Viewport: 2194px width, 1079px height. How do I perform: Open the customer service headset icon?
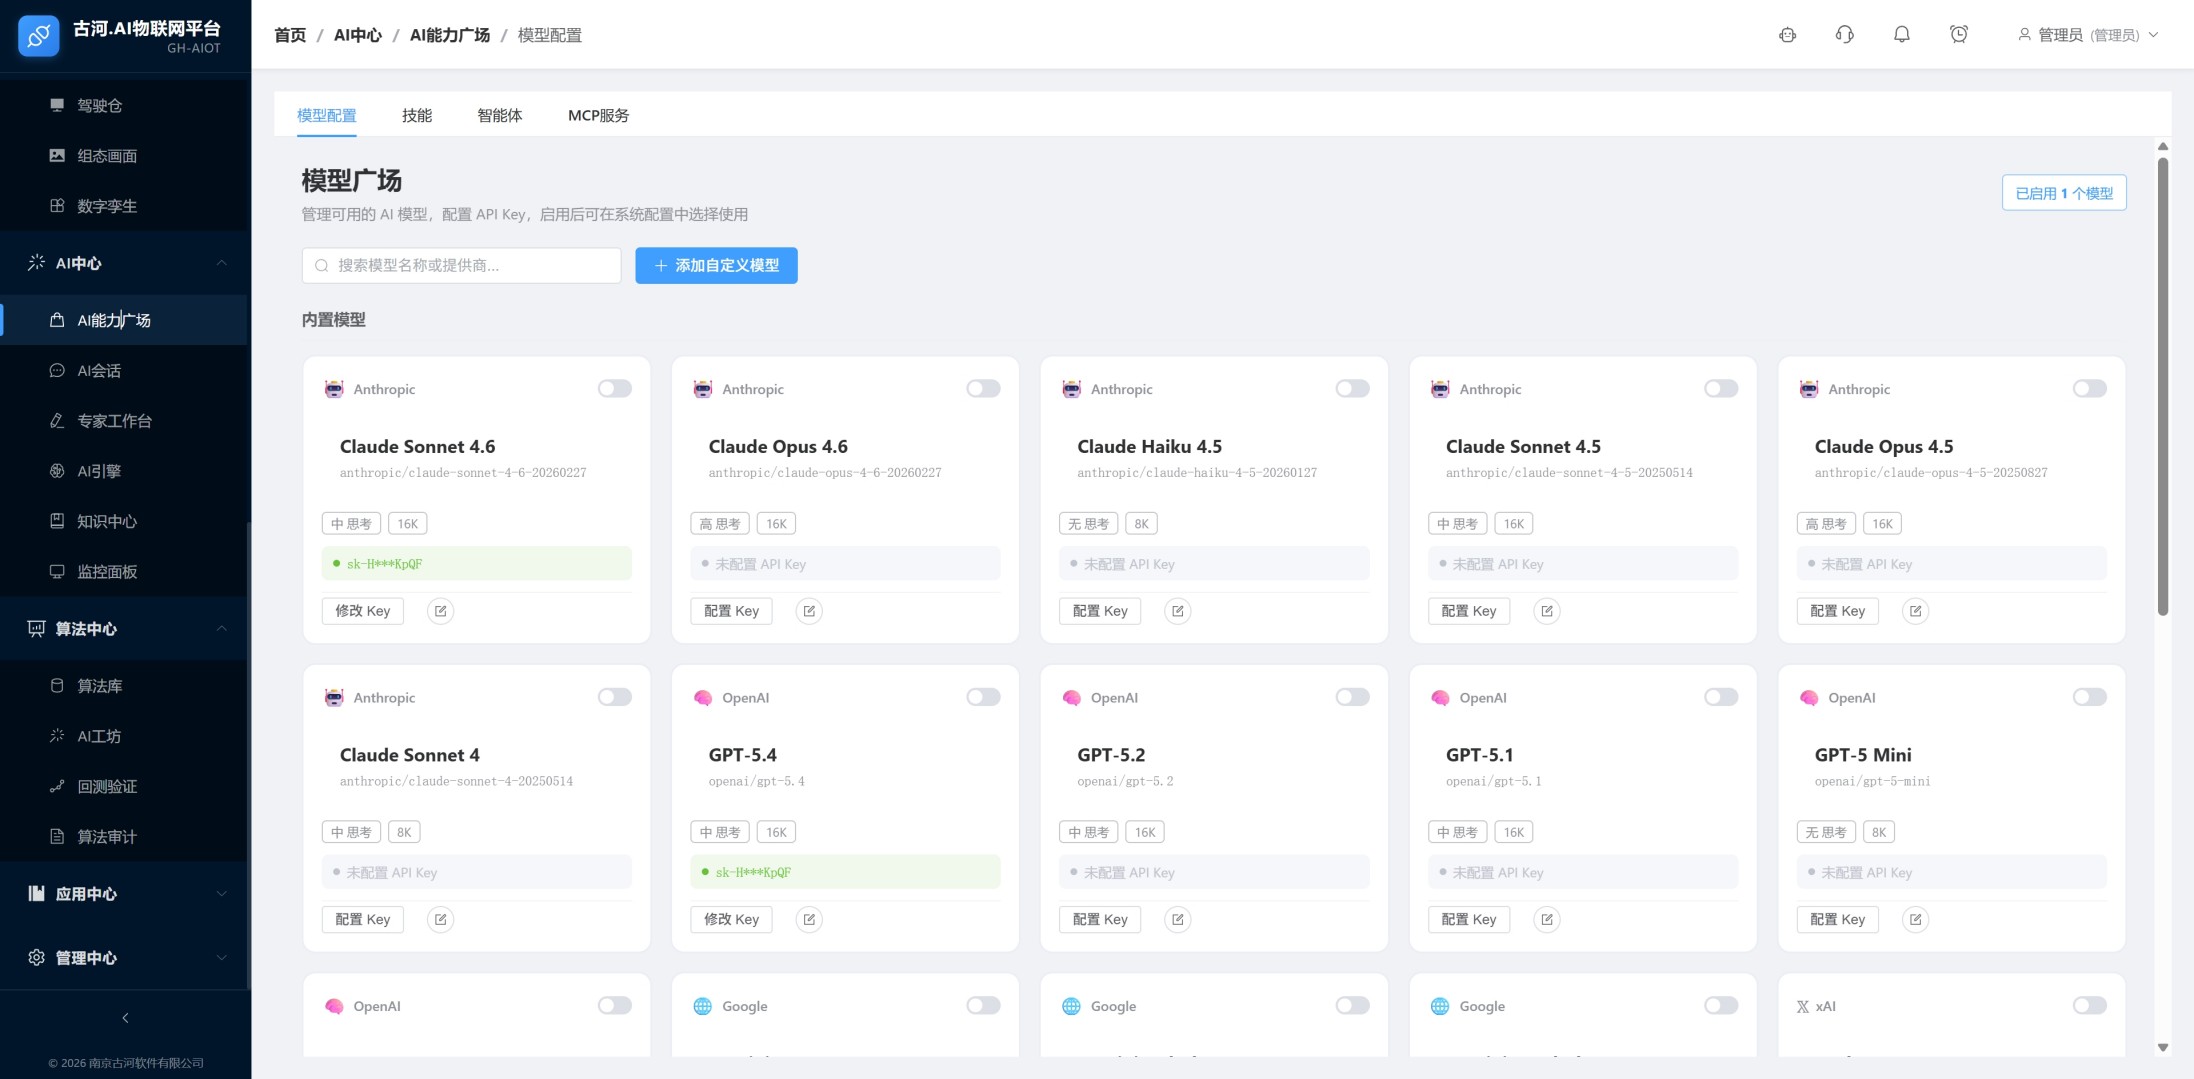(x=1844, y=35)
